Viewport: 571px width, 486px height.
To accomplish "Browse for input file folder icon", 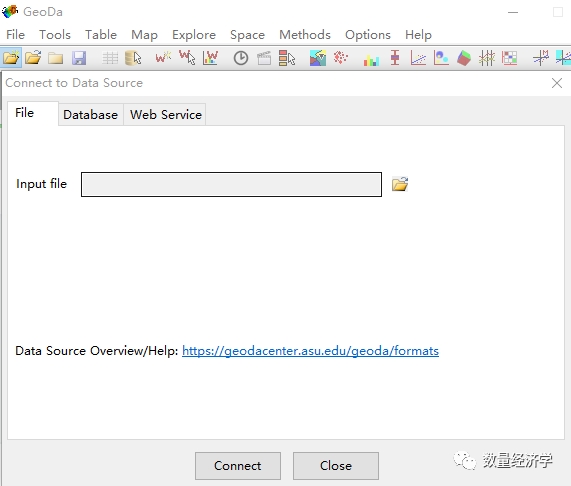I will pyautogui.click(x=400, y=184).
